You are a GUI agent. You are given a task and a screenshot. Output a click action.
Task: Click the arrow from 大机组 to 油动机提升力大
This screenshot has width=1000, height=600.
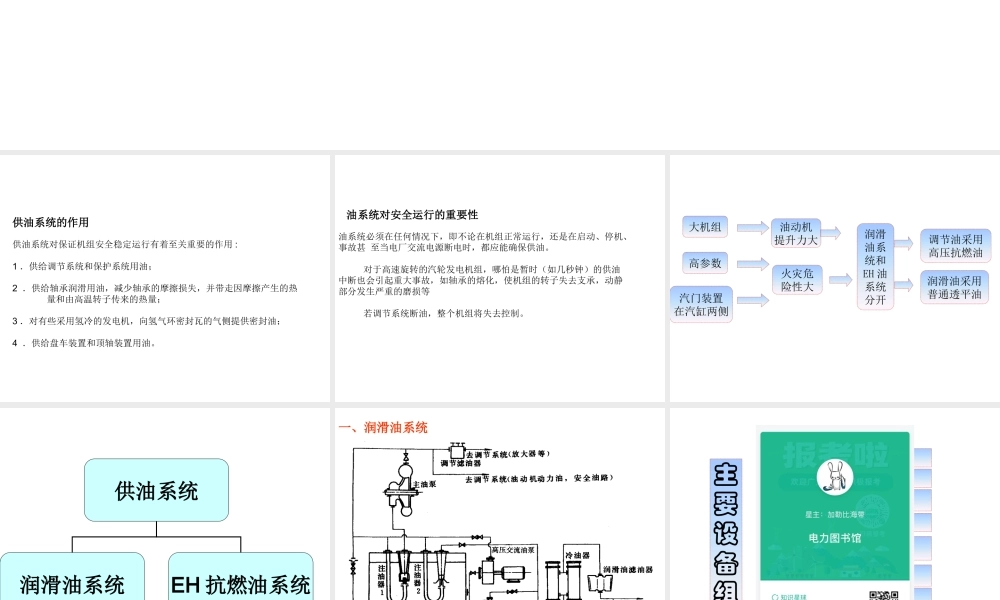coord(750,228)
